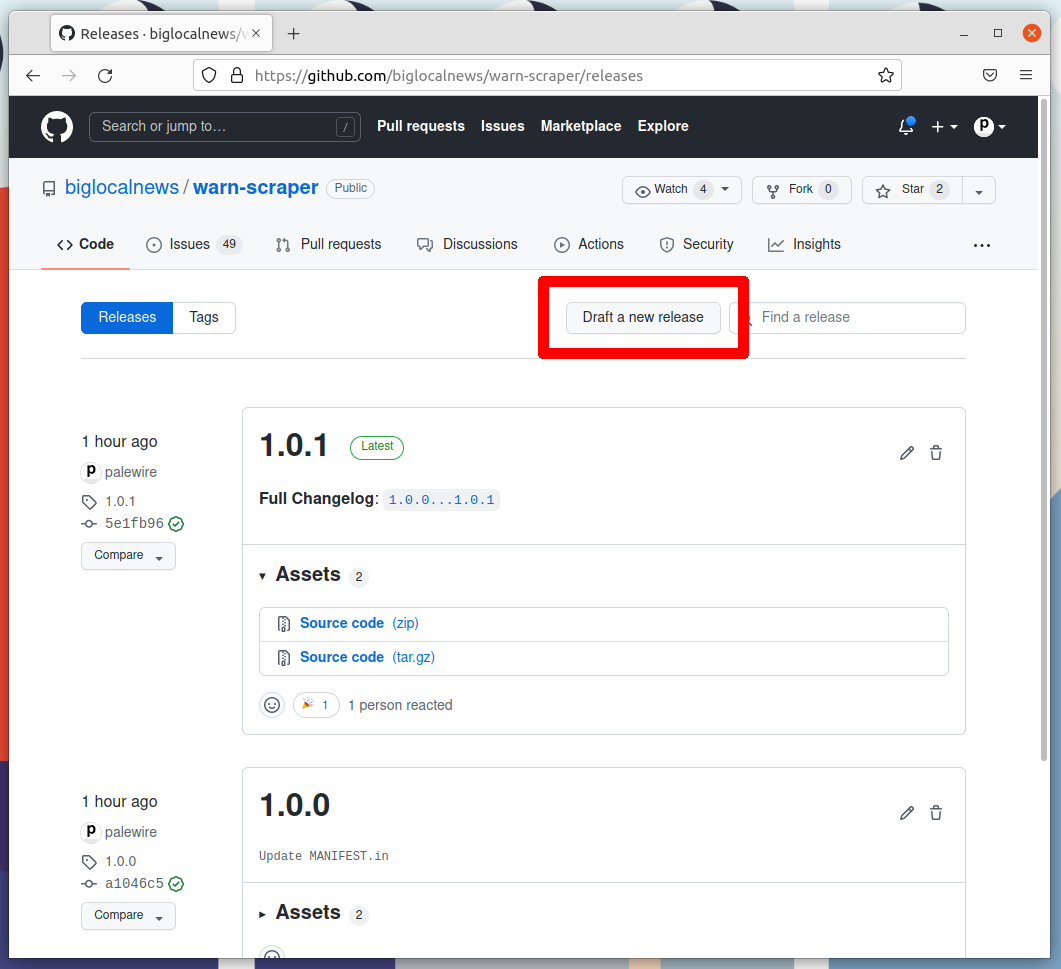Click the shield tracking protection icon
Screen dimensions: 1061x969
click(x=209, y=75)
